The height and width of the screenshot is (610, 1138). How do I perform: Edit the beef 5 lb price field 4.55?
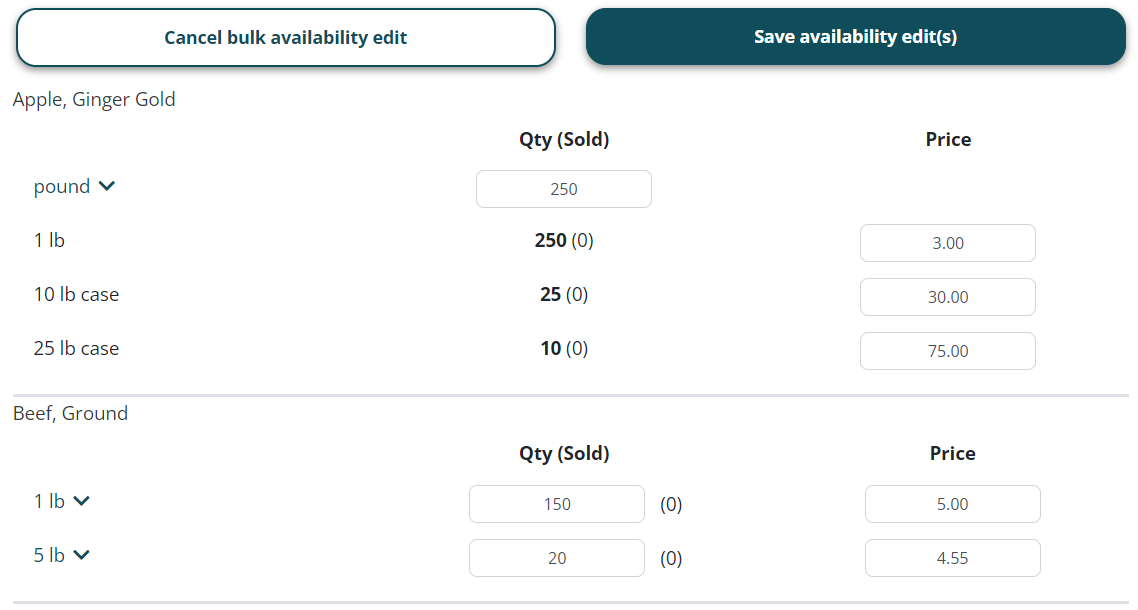(952, 558)
